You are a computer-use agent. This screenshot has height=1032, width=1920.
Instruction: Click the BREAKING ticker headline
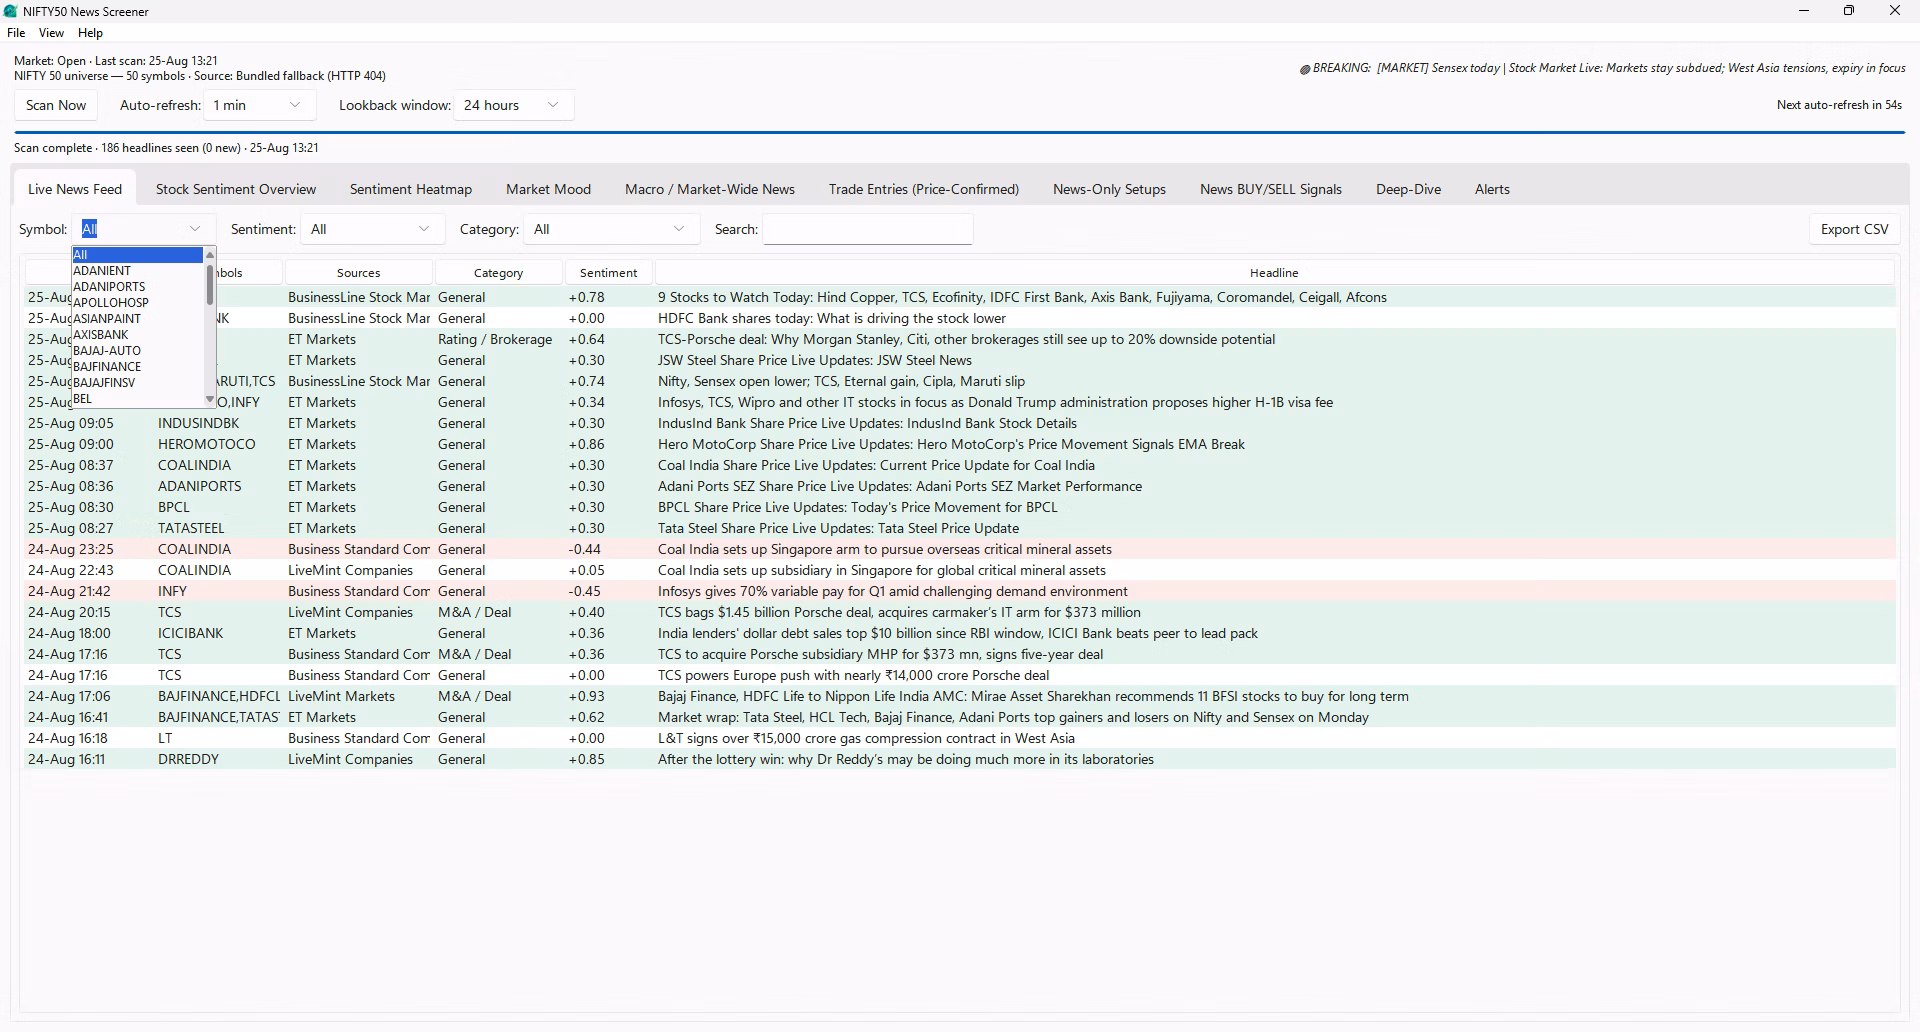pyautogui.click(x=1603, y=68)
